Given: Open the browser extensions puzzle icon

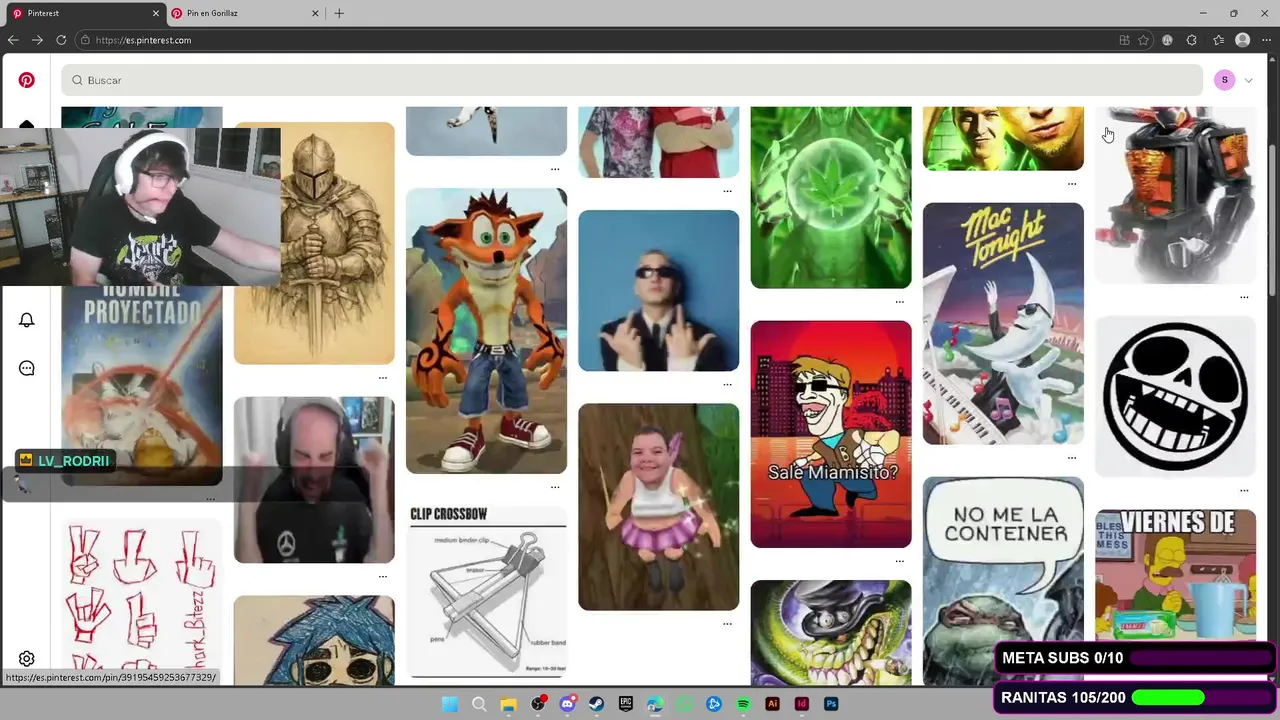Looking at the screenshot, I should tap(1191, 40).
